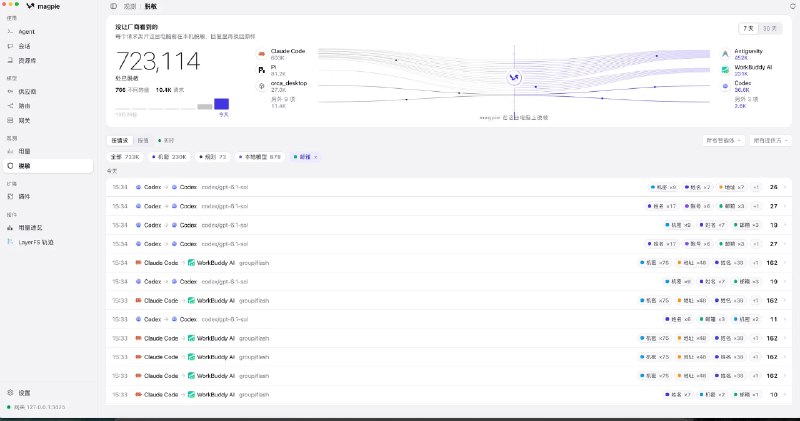Select the highlighted view tab above the filter chips
The height and width of the screenshot is (421, 800).
tap(120, 140)
